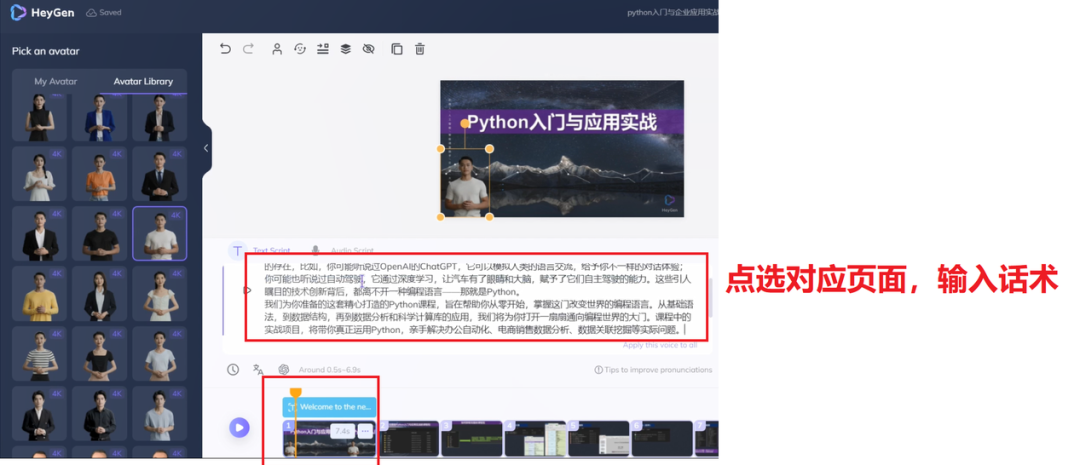
Task: Select scene 4 thumbnail in timeline
Action: click(534, 438)
